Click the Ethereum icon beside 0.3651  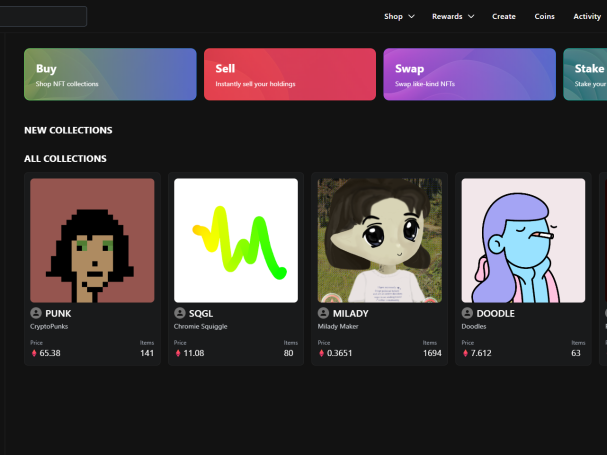321,353
